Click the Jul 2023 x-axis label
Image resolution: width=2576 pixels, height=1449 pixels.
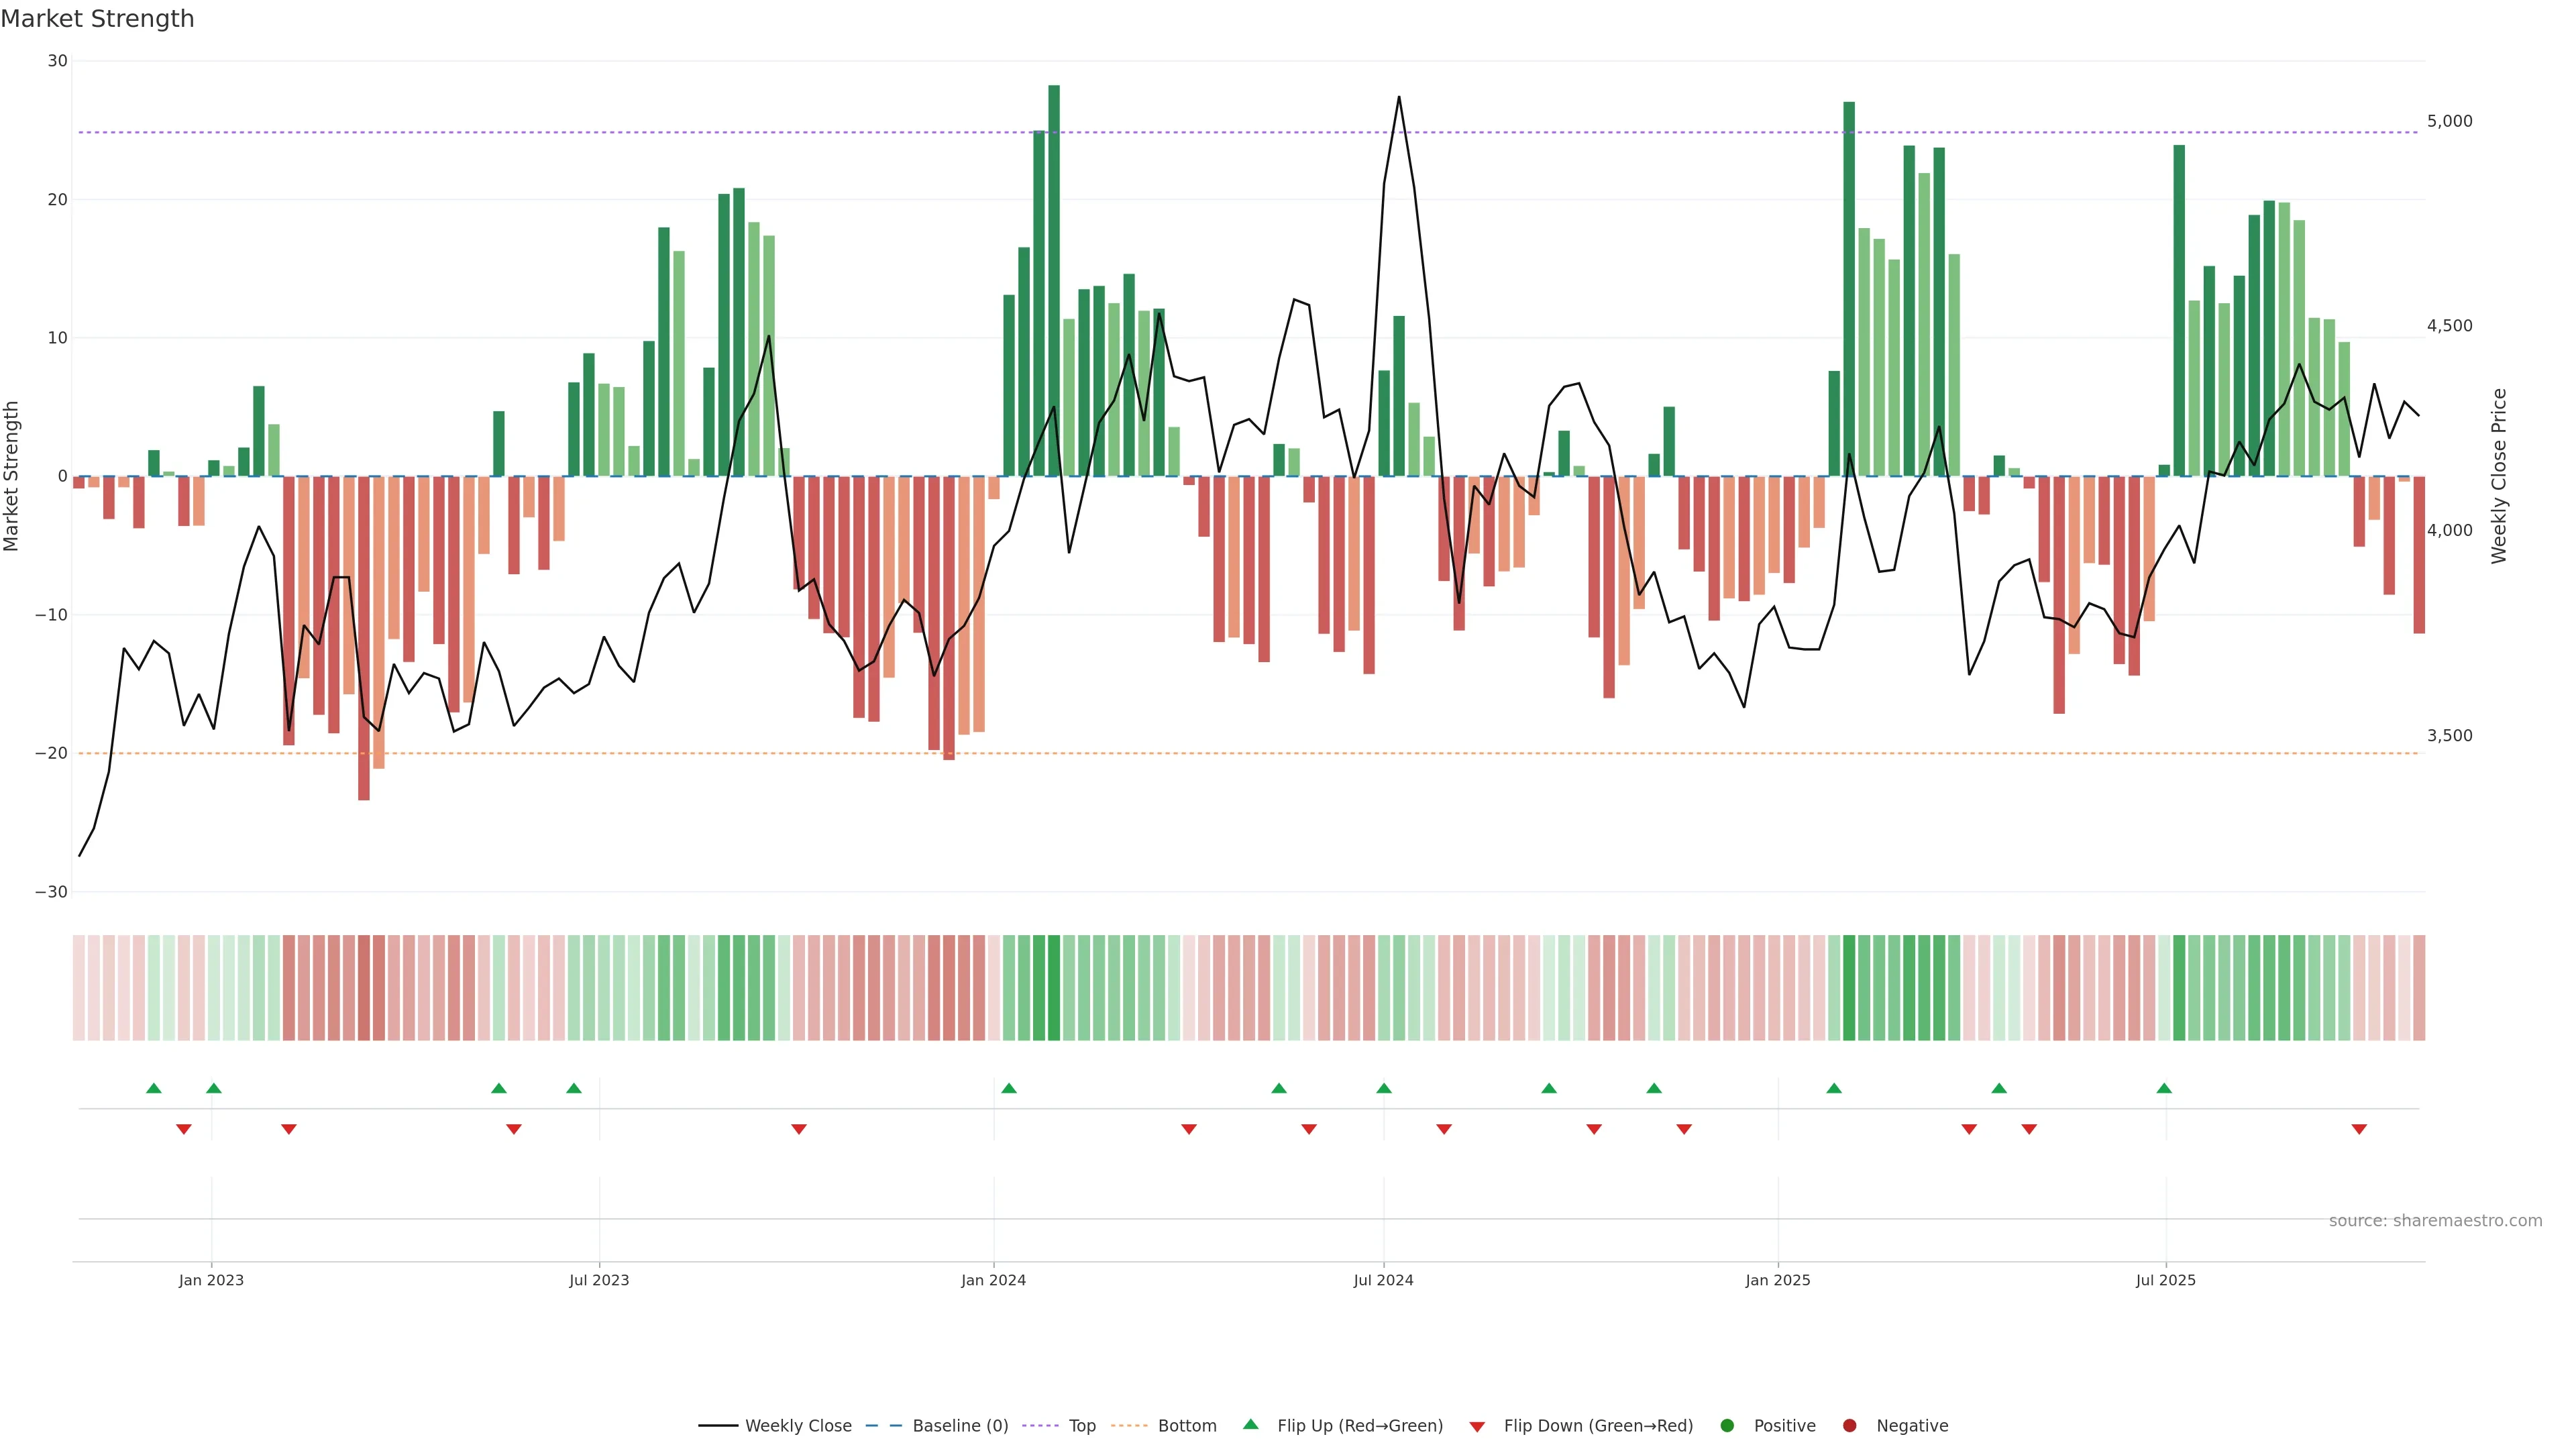[x=599, y=1280]
